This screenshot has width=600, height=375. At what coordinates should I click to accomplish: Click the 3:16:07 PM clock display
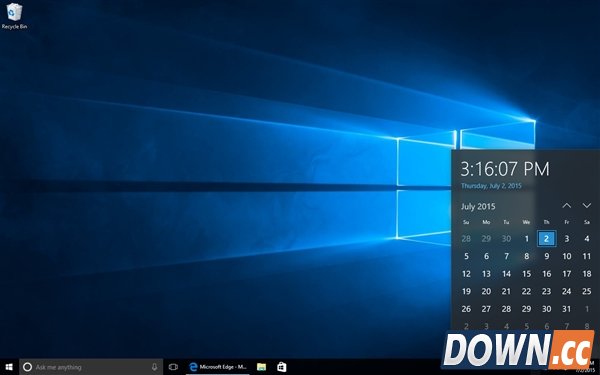click(x=505, y=169)
